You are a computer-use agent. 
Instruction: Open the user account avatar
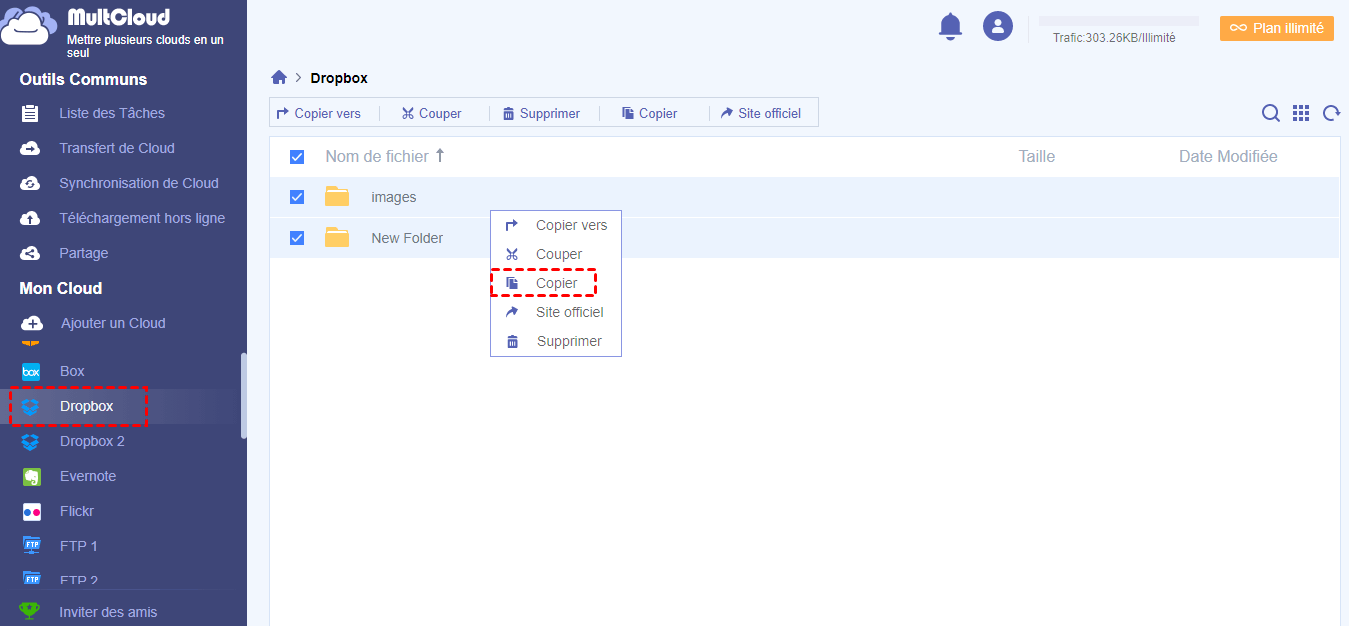(x=998, y=26)
